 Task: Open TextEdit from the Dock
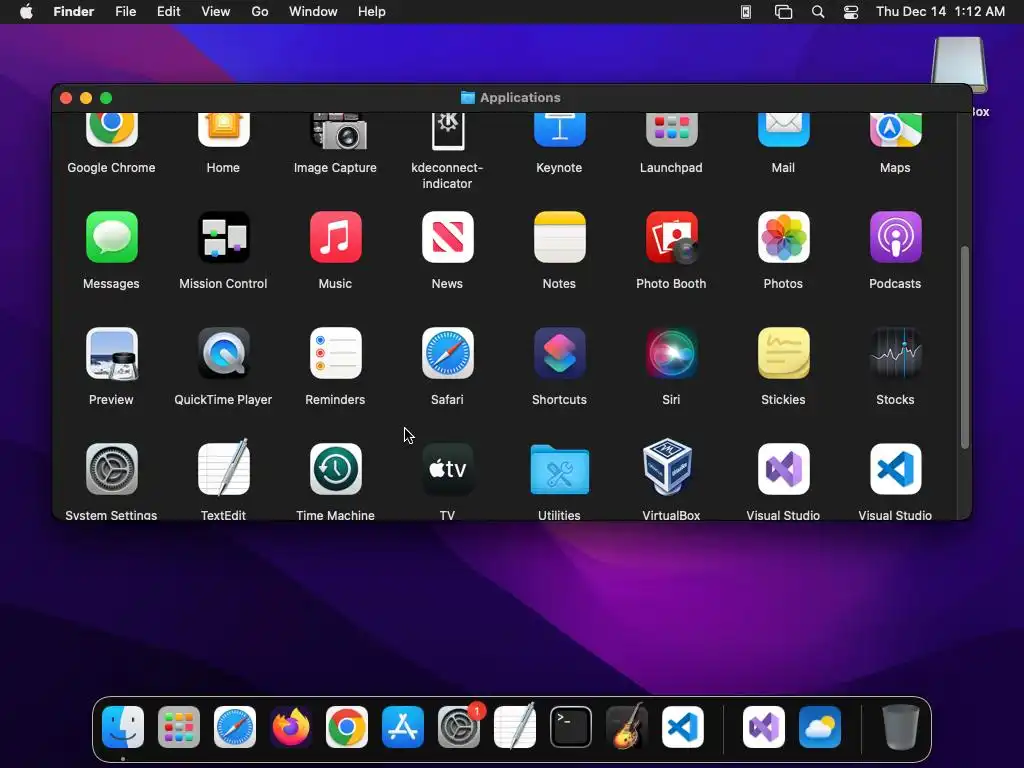[515, 726]
